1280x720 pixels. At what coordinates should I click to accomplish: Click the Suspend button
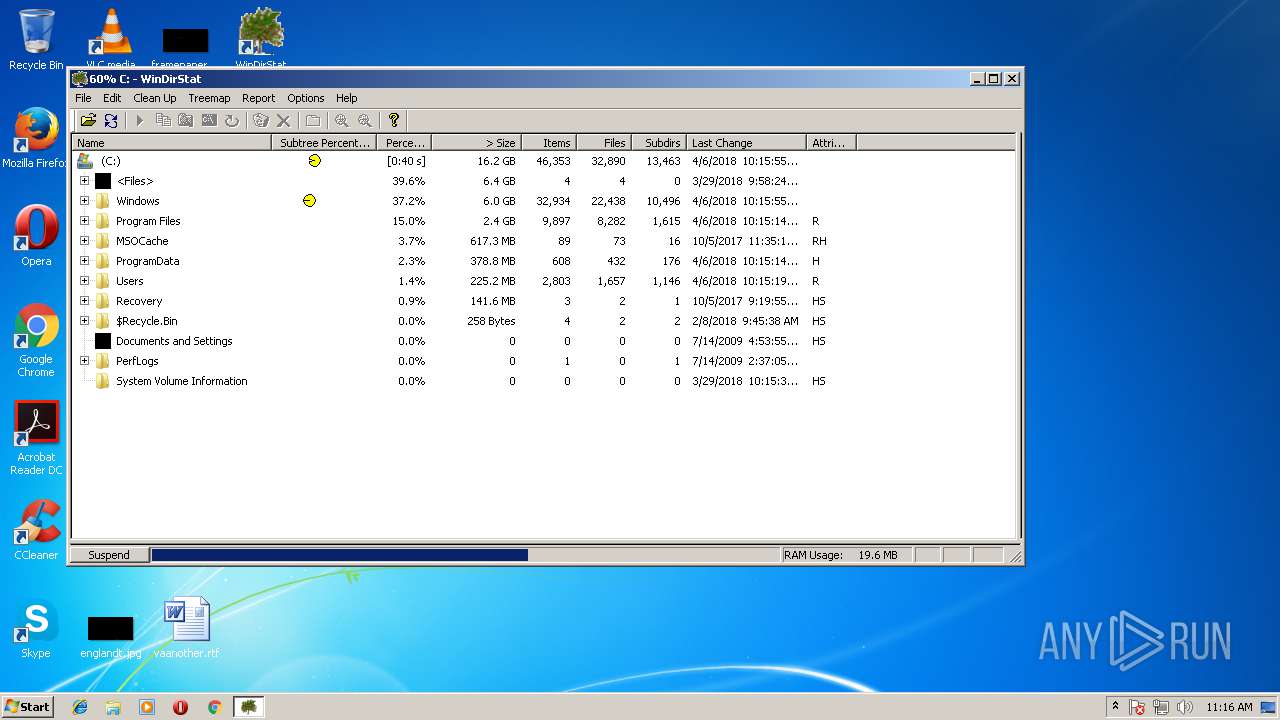coord(109,555)
